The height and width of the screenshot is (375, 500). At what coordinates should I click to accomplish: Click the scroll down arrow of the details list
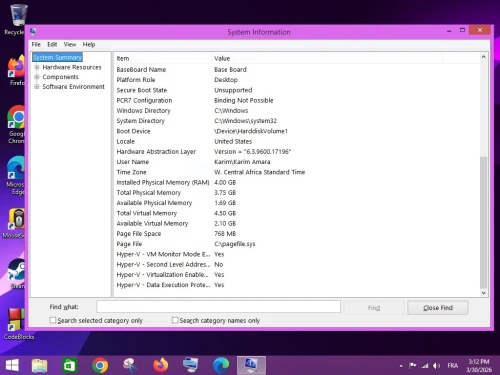(x=483, y=293)
